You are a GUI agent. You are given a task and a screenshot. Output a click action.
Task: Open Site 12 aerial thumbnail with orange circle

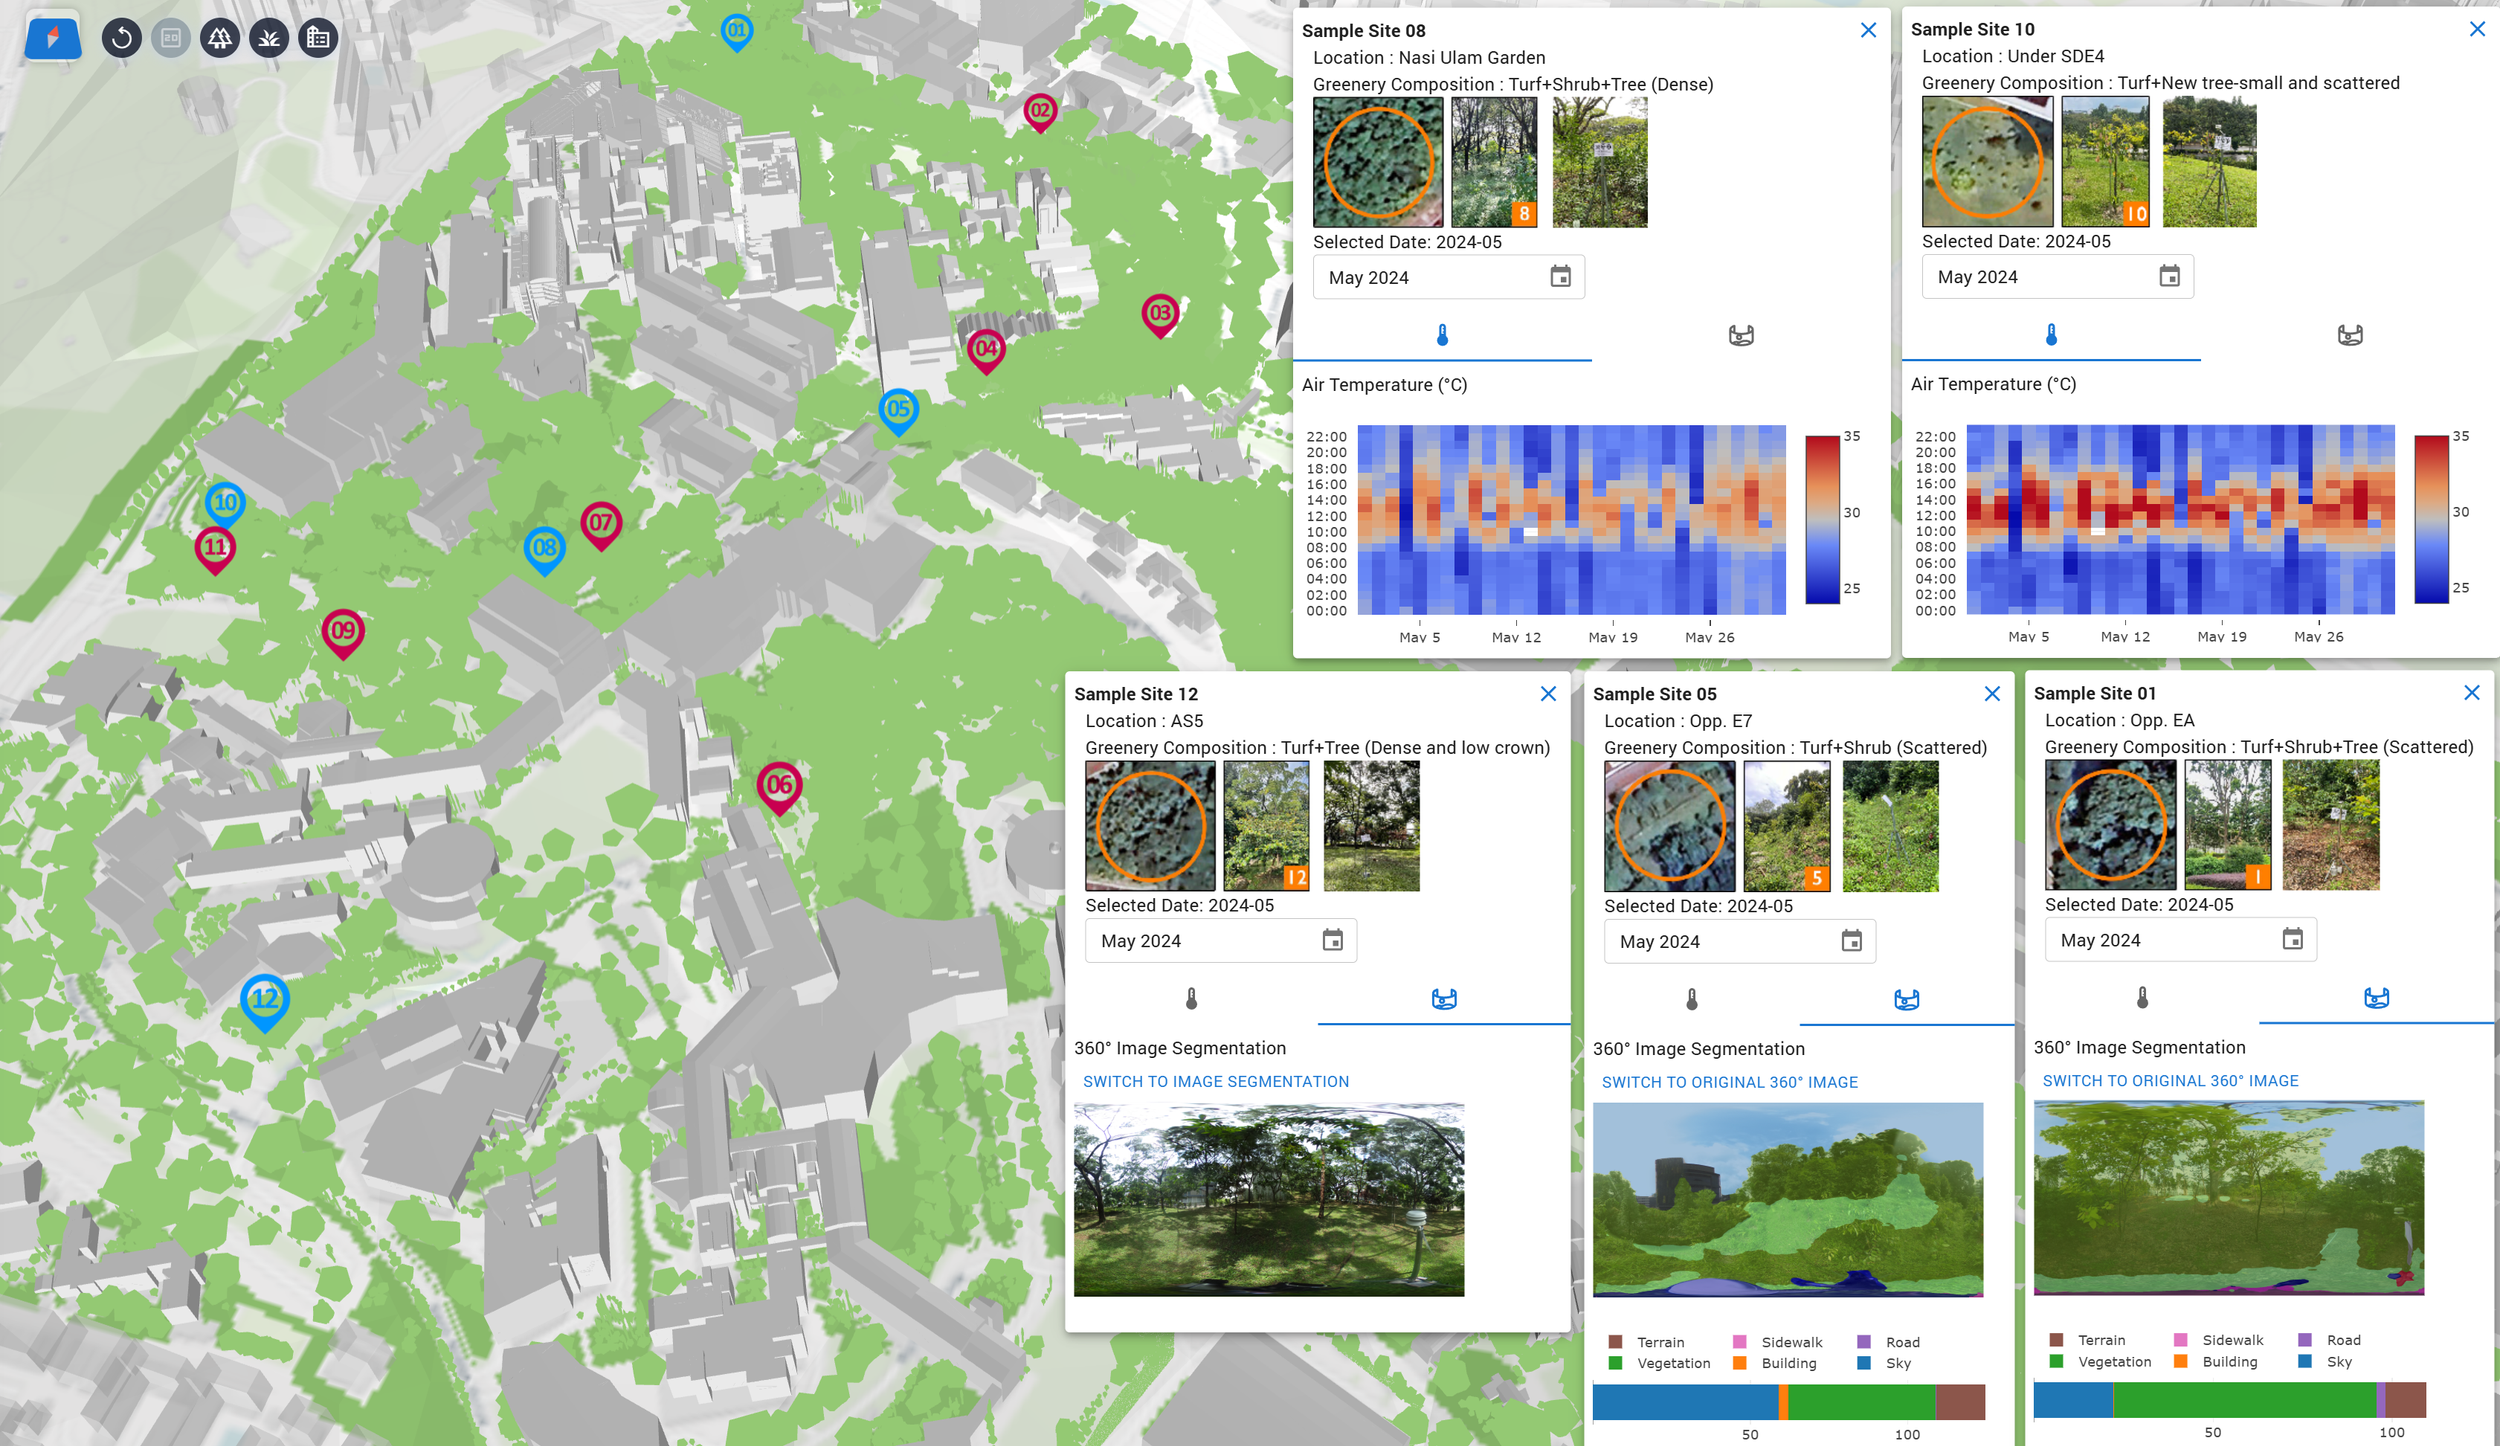tap(1150, 825)
